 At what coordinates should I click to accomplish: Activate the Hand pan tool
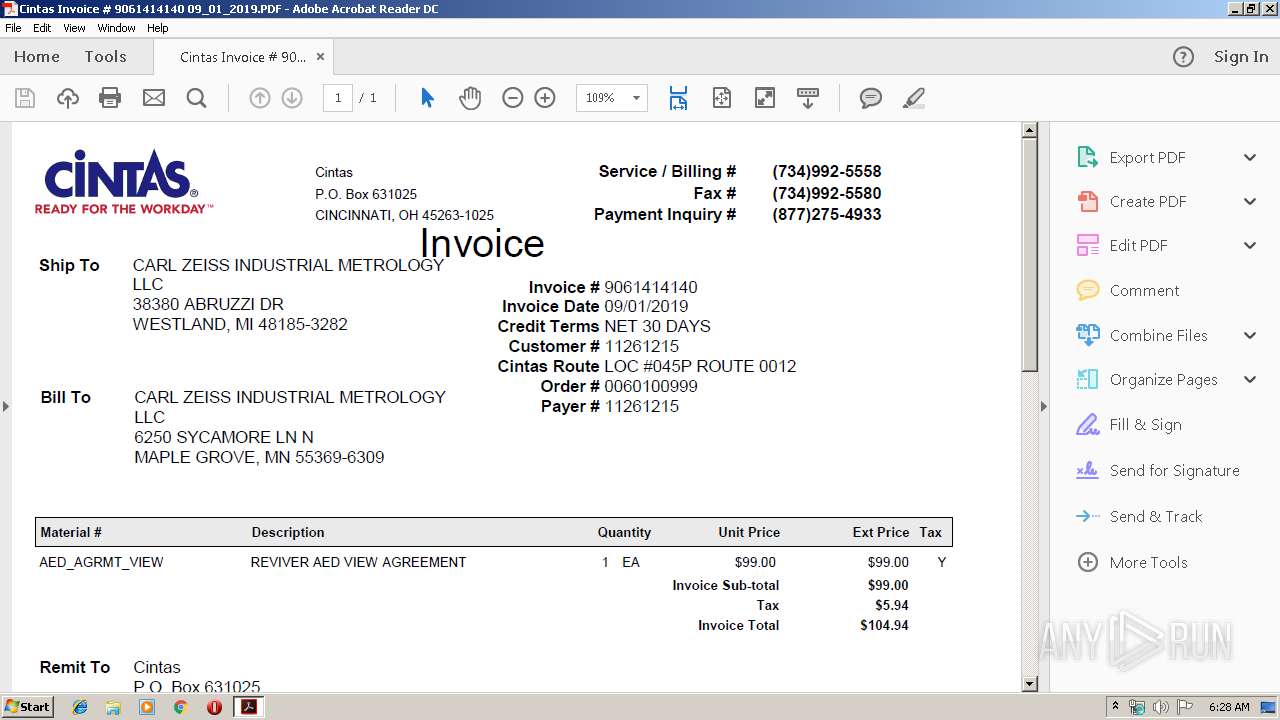pyautogui.click(x=470, y=98)
